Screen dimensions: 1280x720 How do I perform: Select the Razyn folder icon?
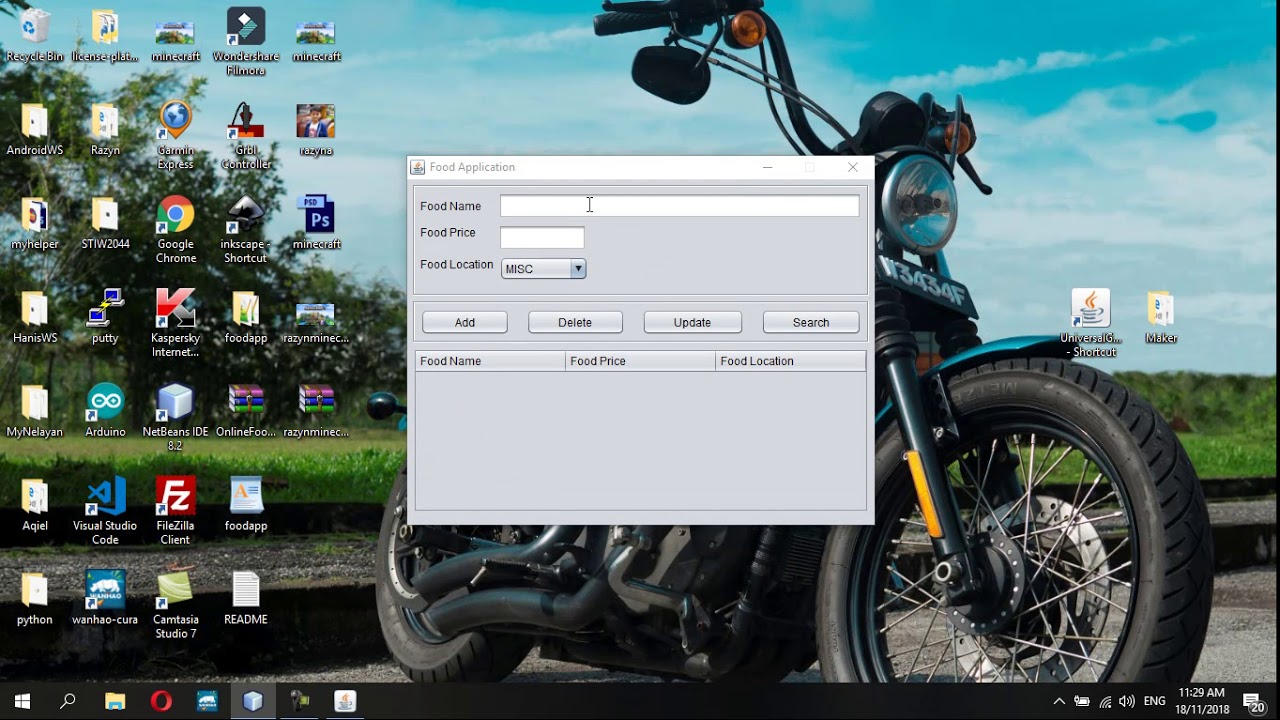coord(105,130)
